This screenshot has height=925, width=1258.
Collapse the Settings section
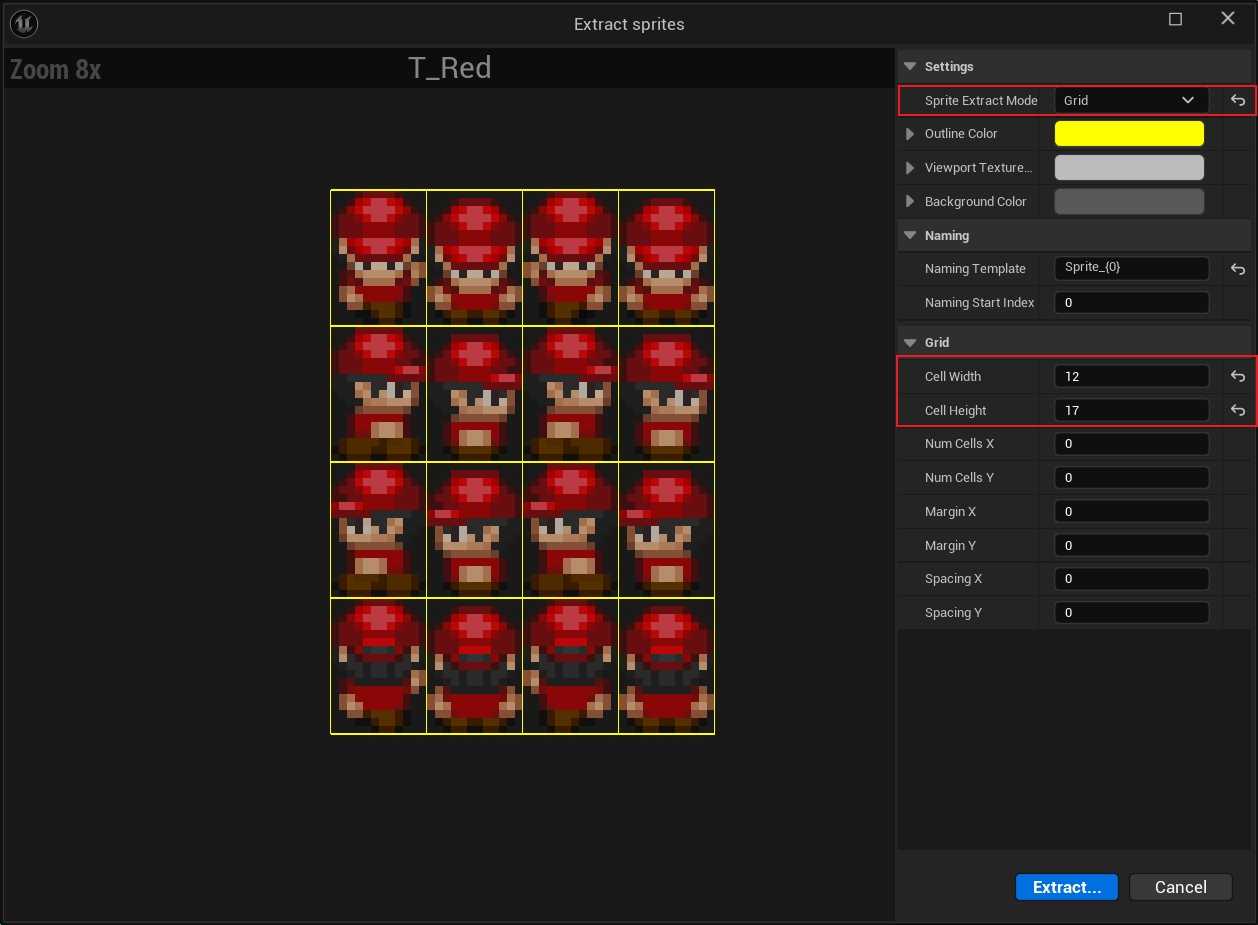pos(909,67)
